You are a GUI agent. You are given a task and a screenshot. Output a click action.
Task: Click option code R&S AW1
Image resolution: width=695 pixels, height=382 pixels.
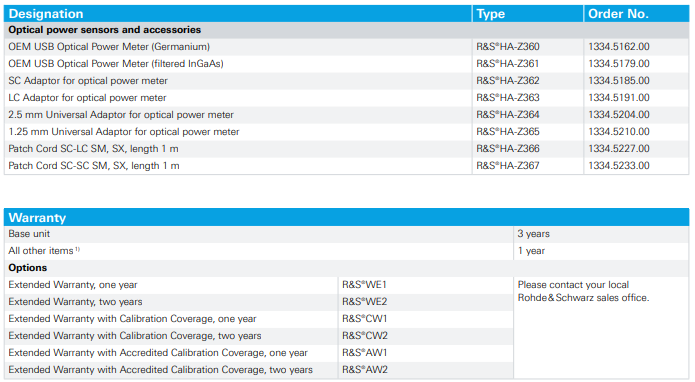click(365, 353)
